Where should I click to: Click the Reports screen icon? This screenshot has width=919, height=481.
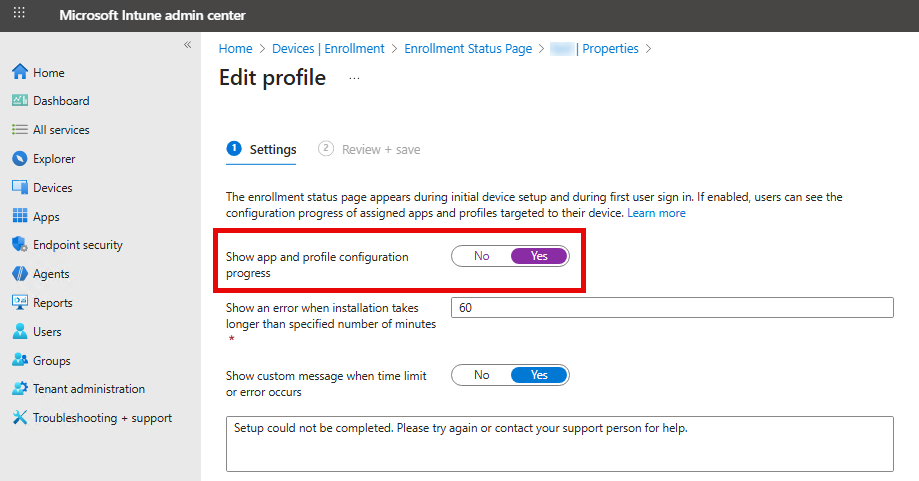coord(20,302)
